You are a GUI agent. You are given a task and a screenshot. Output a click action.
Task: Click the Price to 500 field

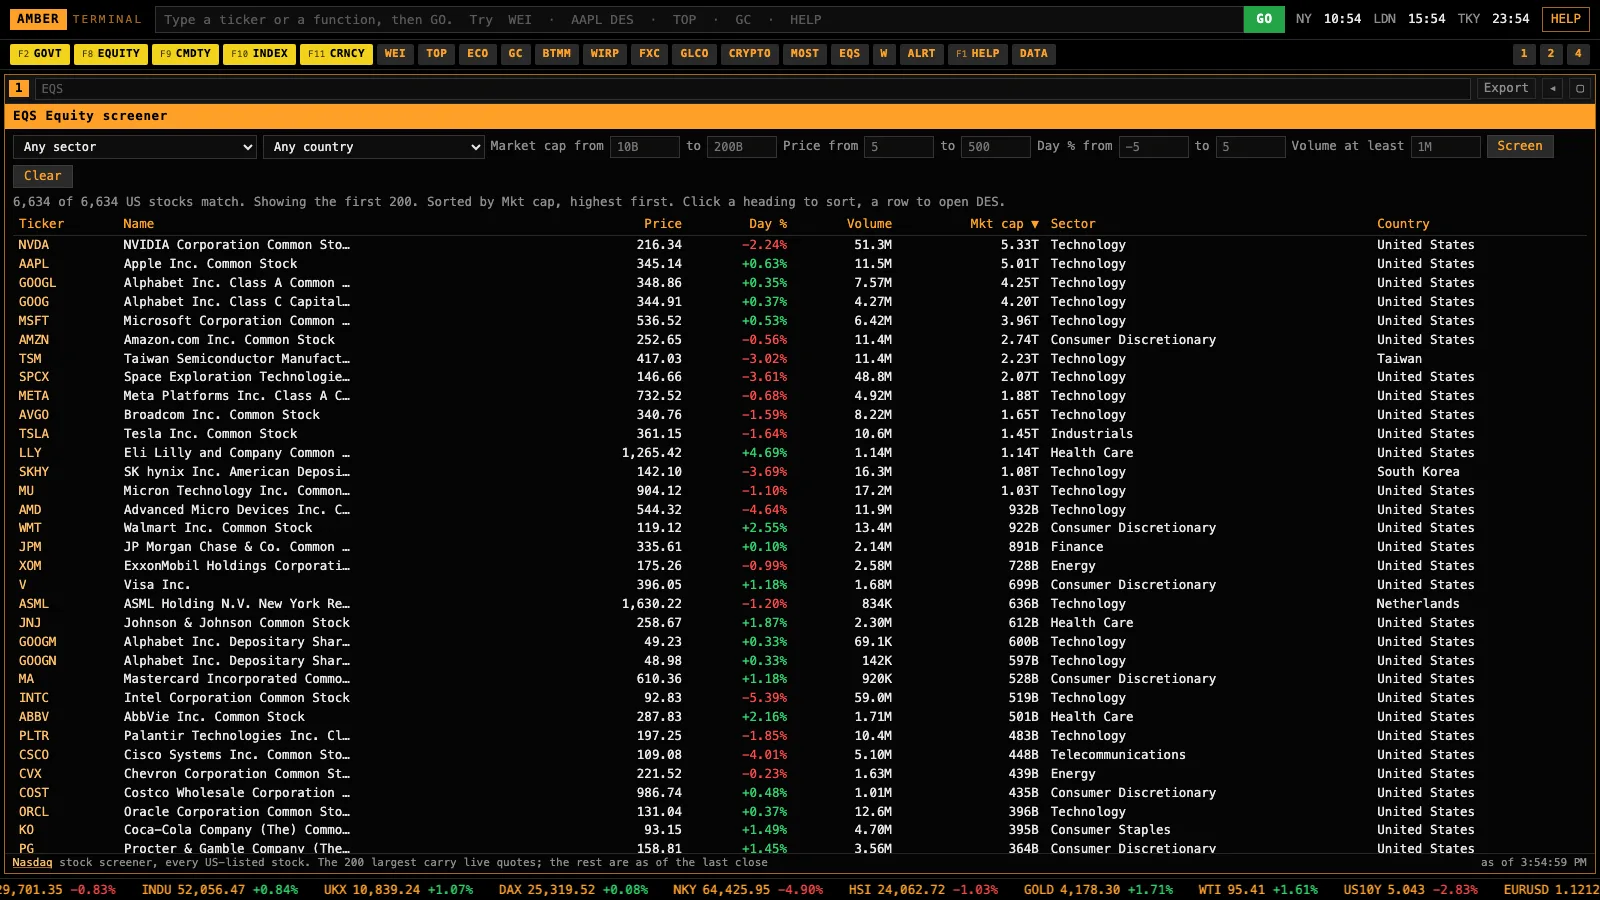(996, 147)
